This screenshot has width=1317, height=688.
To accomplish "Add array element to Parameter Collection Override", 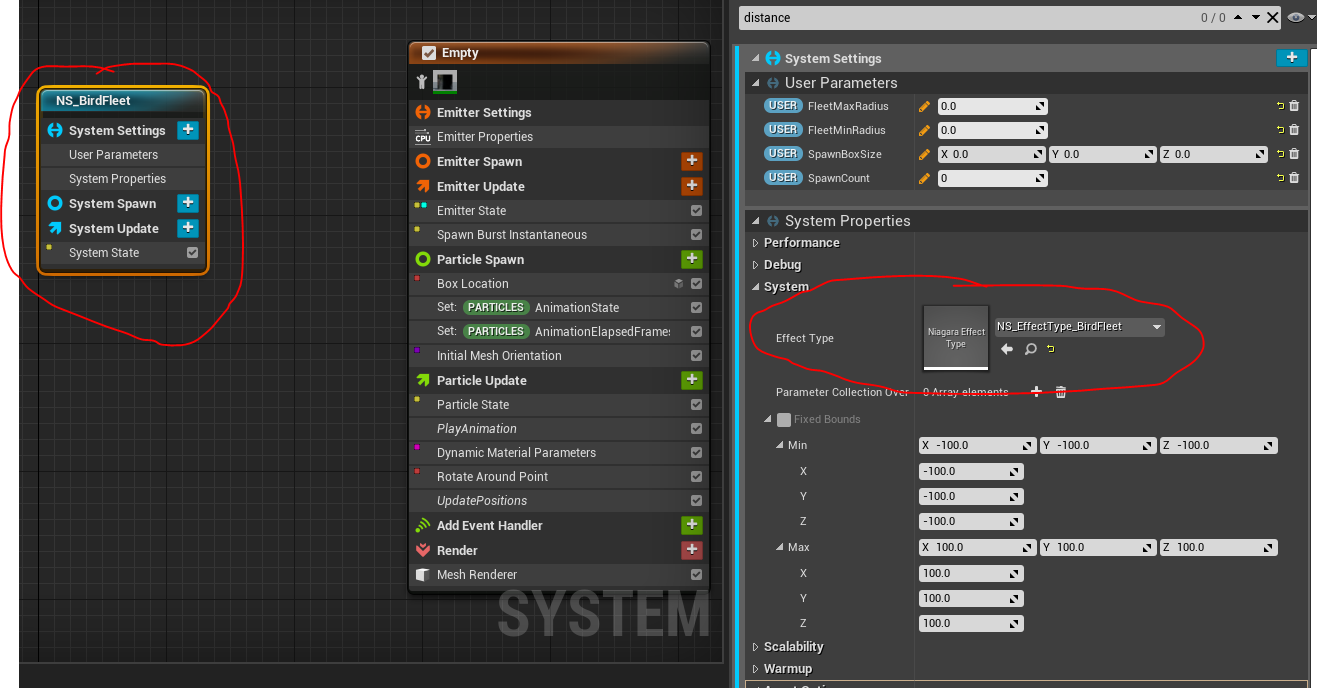I will [1036, 392].
